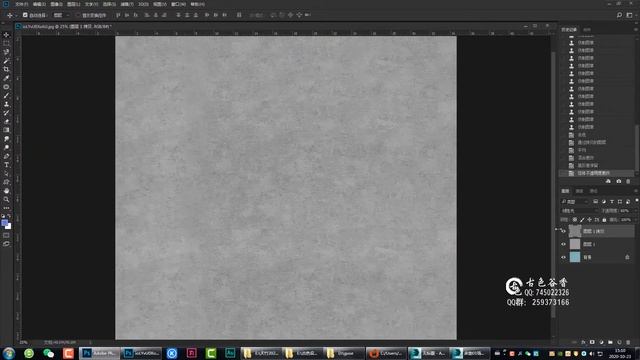Viewport: 640px width, 360px height.
Task: Click the Screen Mode icon in toolbox
Action: tap(6, 244)
